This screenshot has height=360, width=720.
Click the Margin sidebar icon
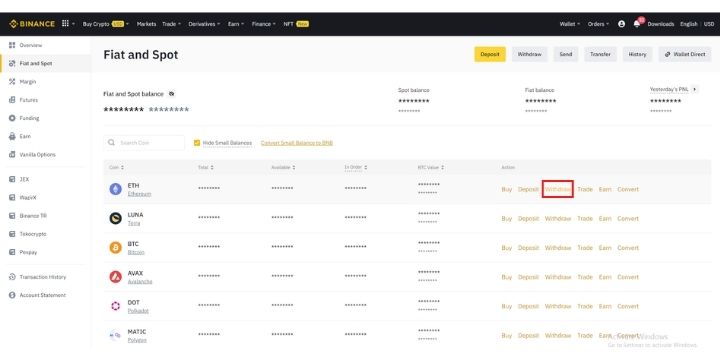tap(12, 82)
